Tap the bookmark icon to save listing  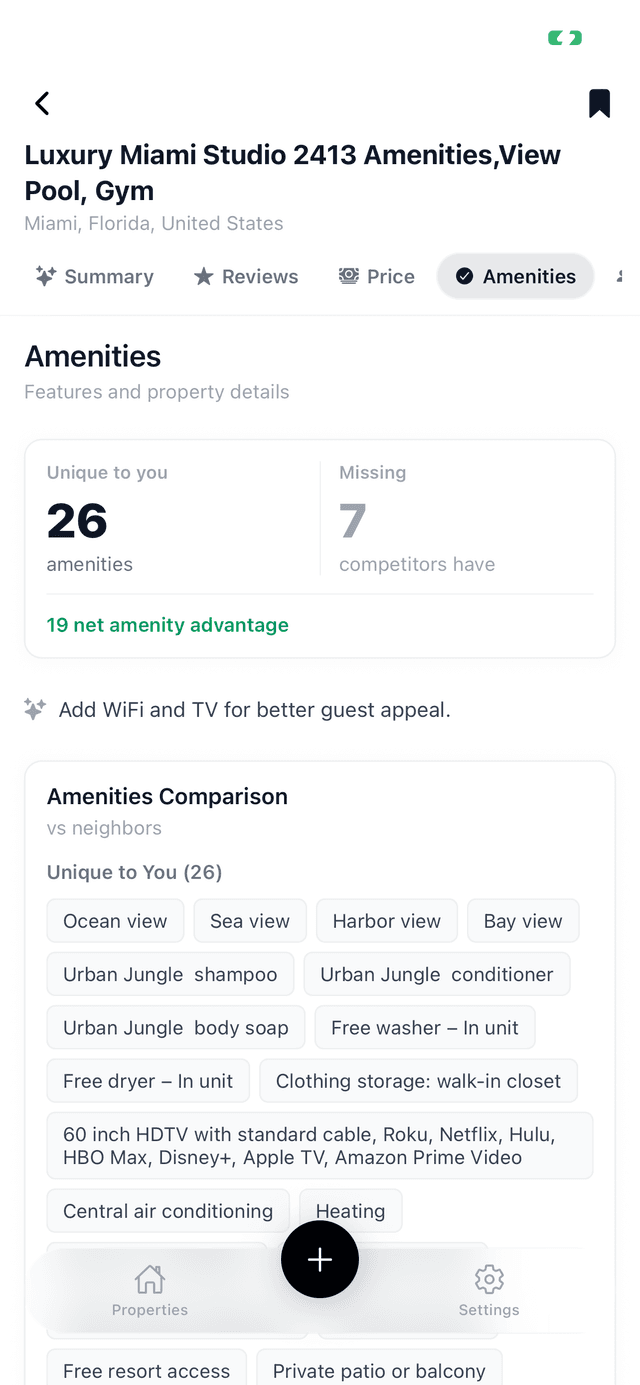[599, 103]
